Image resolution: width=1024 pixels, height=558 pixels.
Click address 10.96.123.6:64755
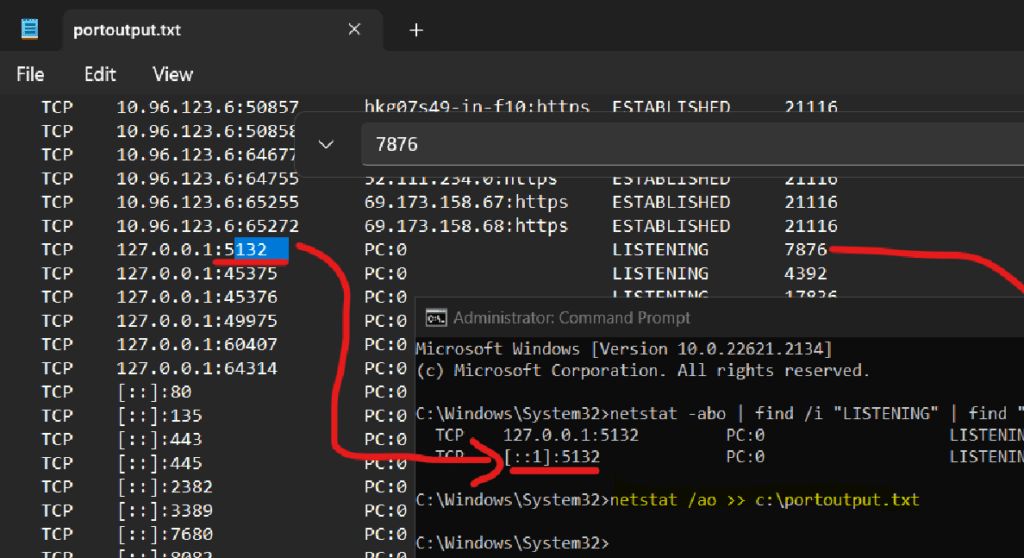point(208,178)
